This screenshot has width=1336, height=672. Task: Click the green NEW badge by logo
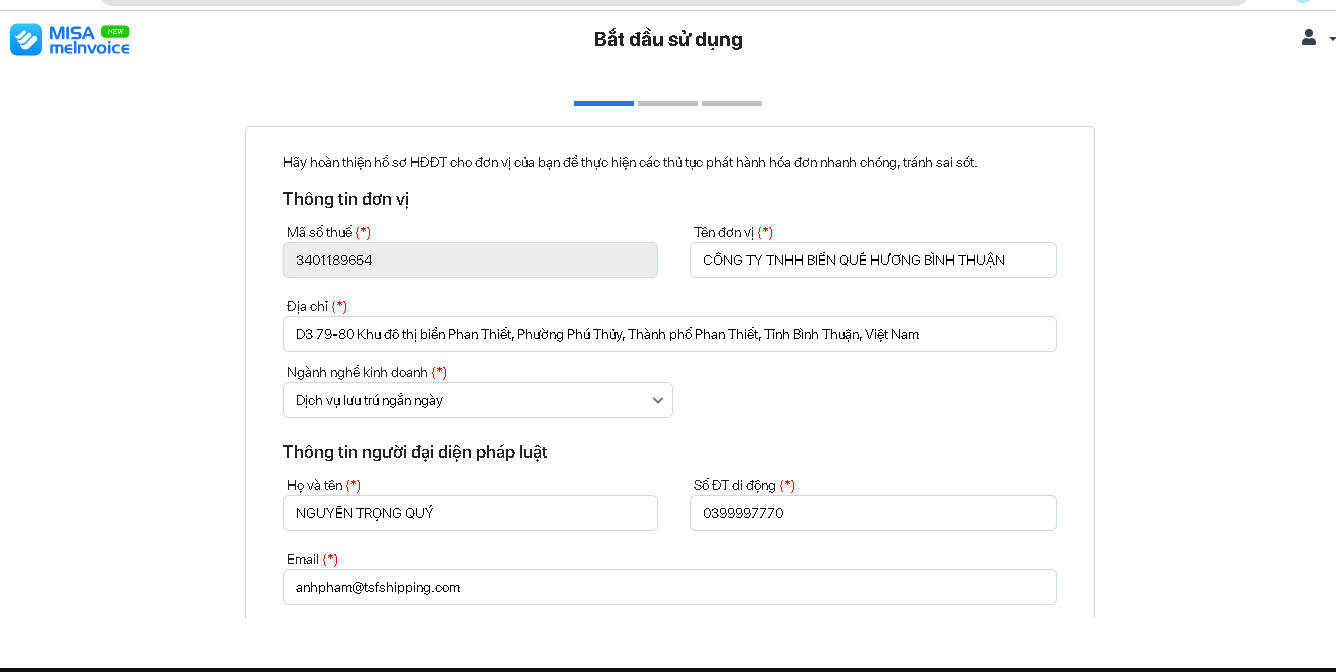click(x=115, y=31)
